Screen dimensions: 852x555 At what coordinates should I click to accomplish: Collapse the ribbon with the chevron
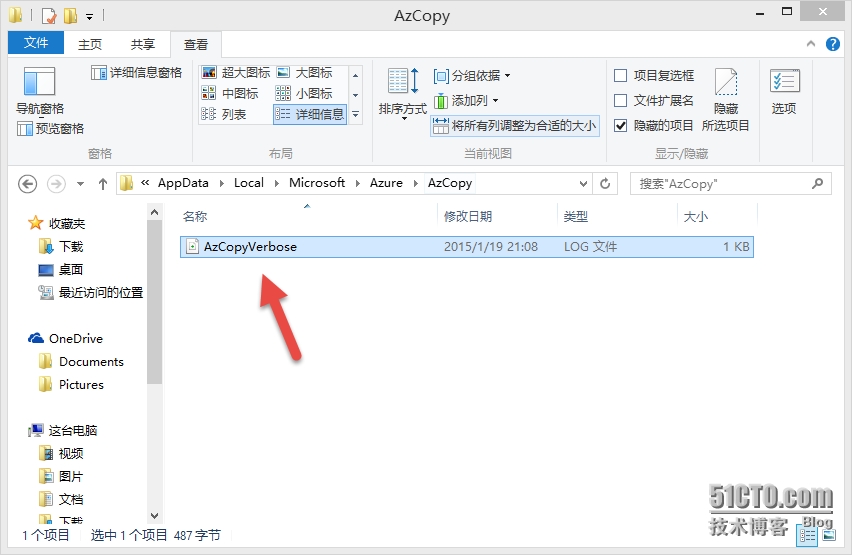click(811, 43)
